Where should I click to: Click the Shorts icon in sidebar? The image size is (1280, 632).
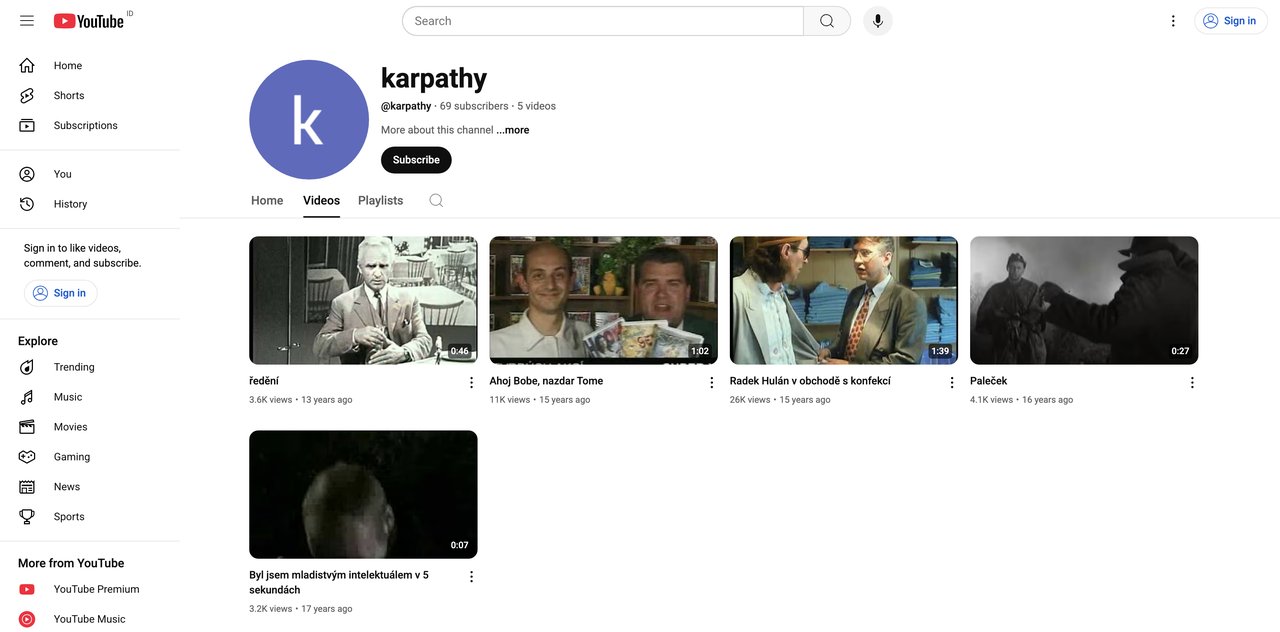coord(27,96)
